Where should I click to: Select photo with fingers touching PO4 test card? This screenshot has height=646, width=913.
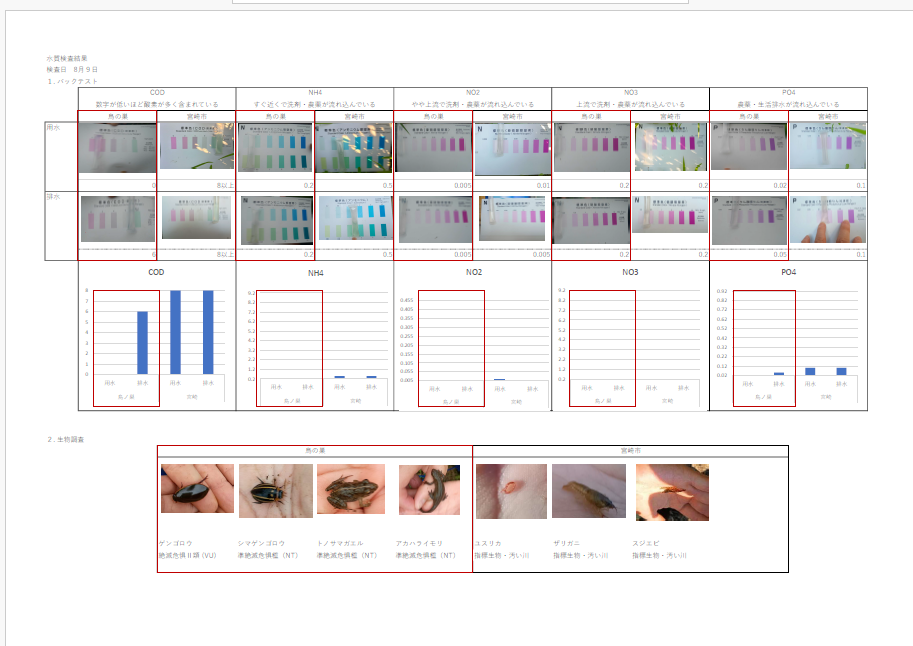[828, 220]
